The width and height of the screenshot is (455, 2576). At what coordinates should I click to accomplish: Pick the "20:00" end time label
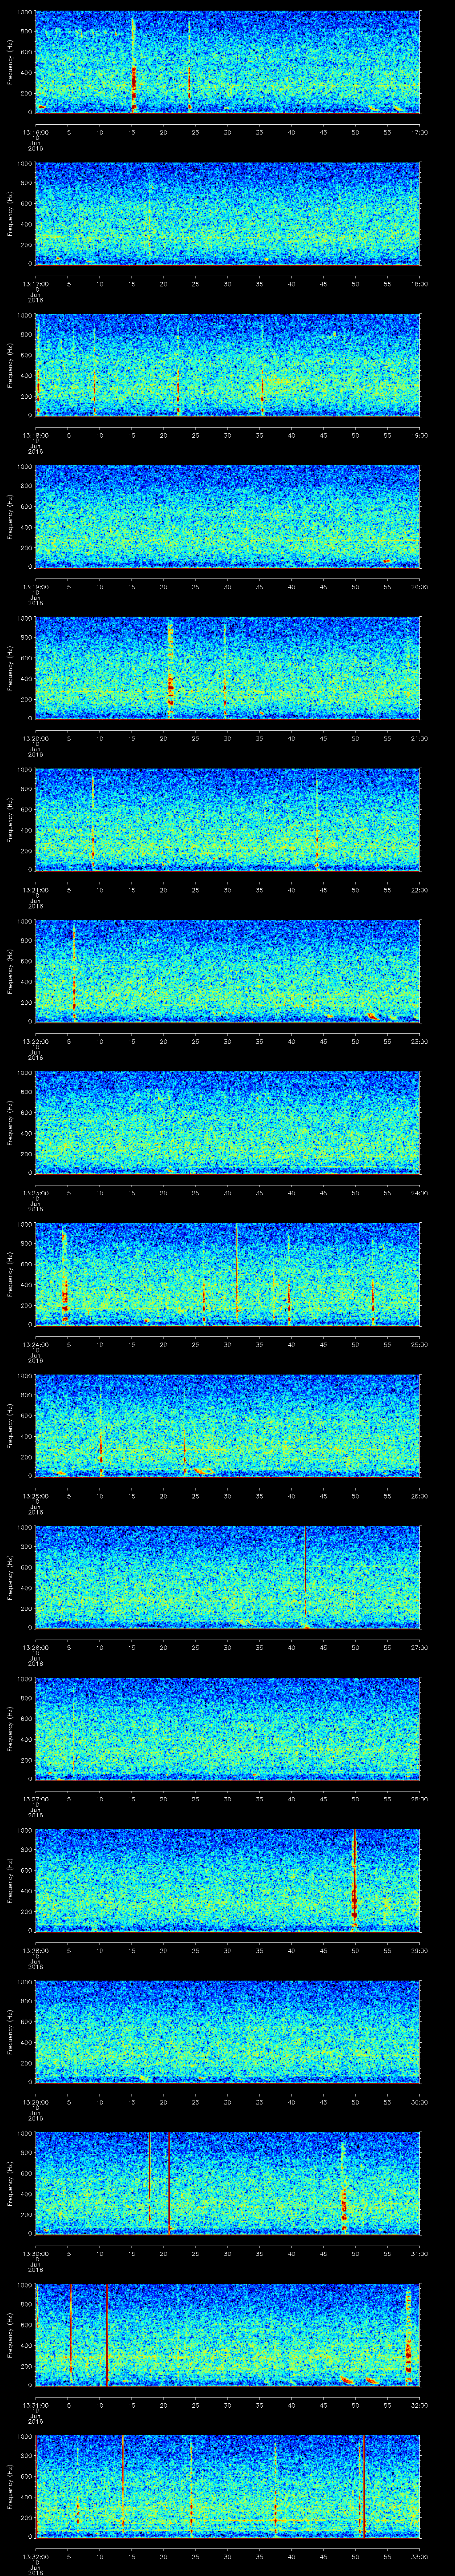pyautogui.click(x=420, y=587)
